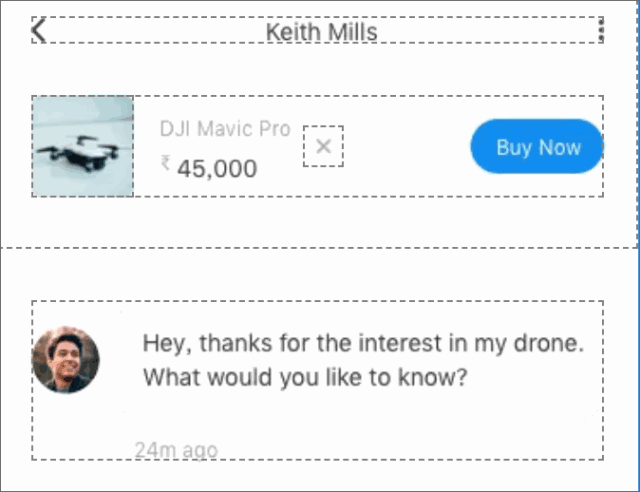Image resolution: width=640 pixels, height=492 pixels.
Task: Click Keith Mills' profile avatar
Action: pos(66,360)
